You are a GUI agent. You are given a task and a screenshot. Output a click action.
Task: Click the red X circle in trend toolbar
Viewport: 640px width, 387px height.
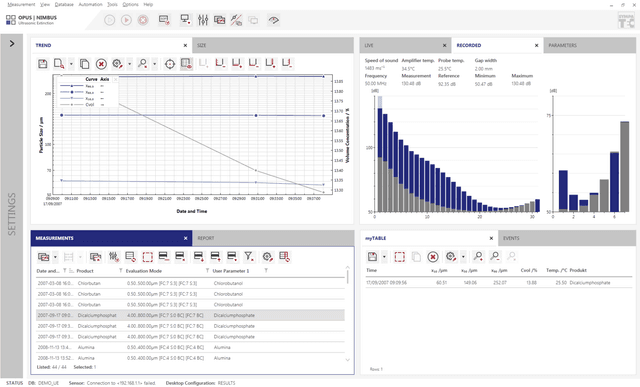pyautogui.click(x=101, y=64)
